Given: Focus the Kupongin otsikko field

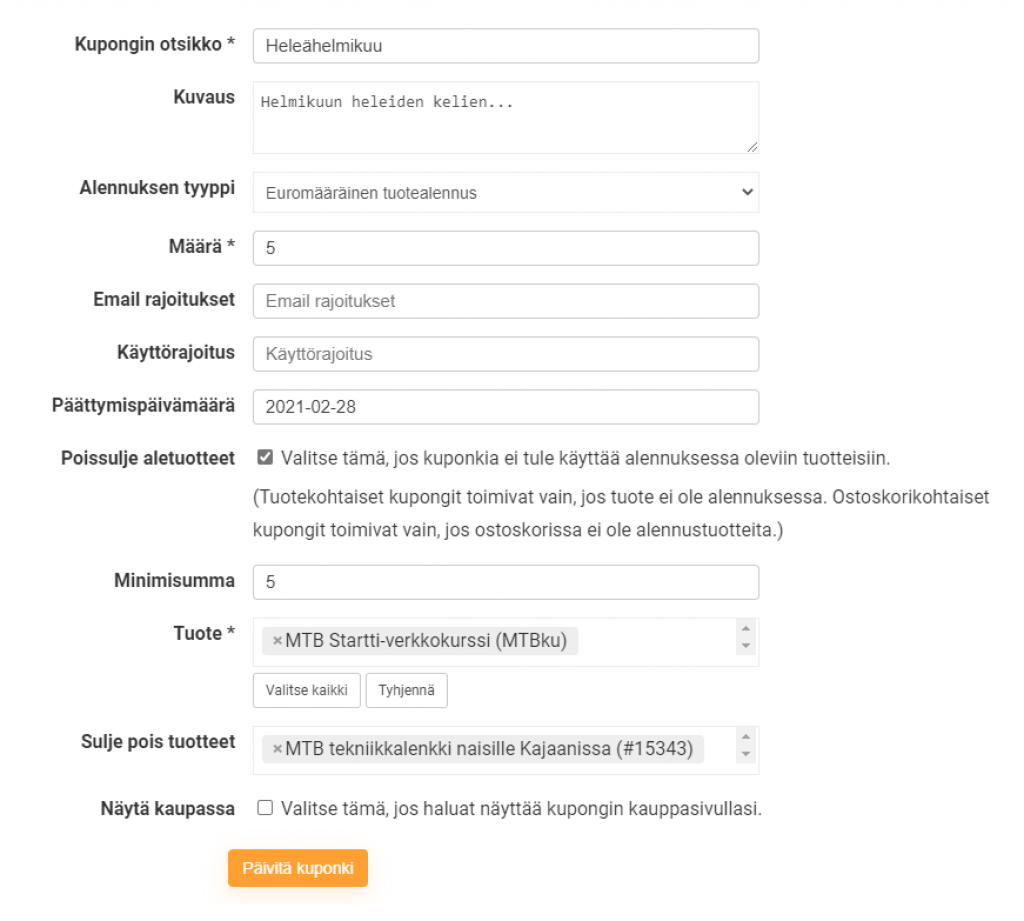Looking at the screenshot, I should tap(505, 46).
